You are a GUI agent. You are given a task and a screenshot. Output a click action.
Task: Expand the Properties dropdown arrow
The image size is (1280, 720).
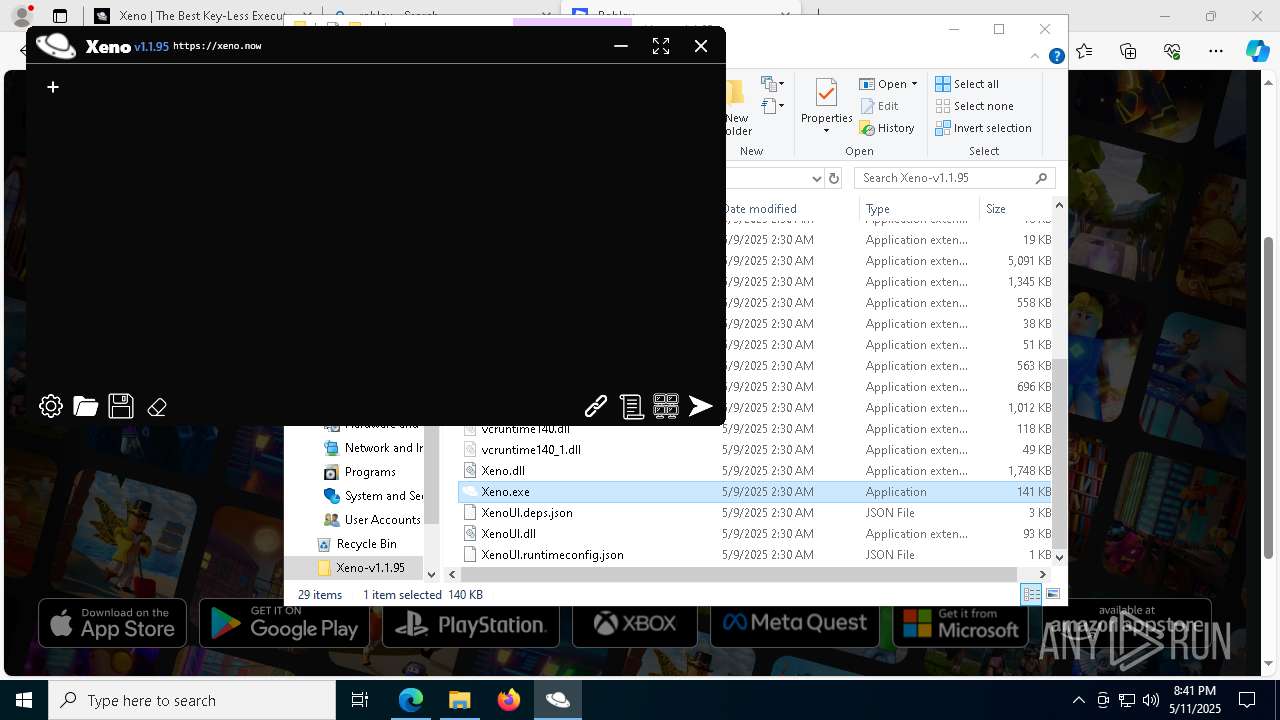826,131
